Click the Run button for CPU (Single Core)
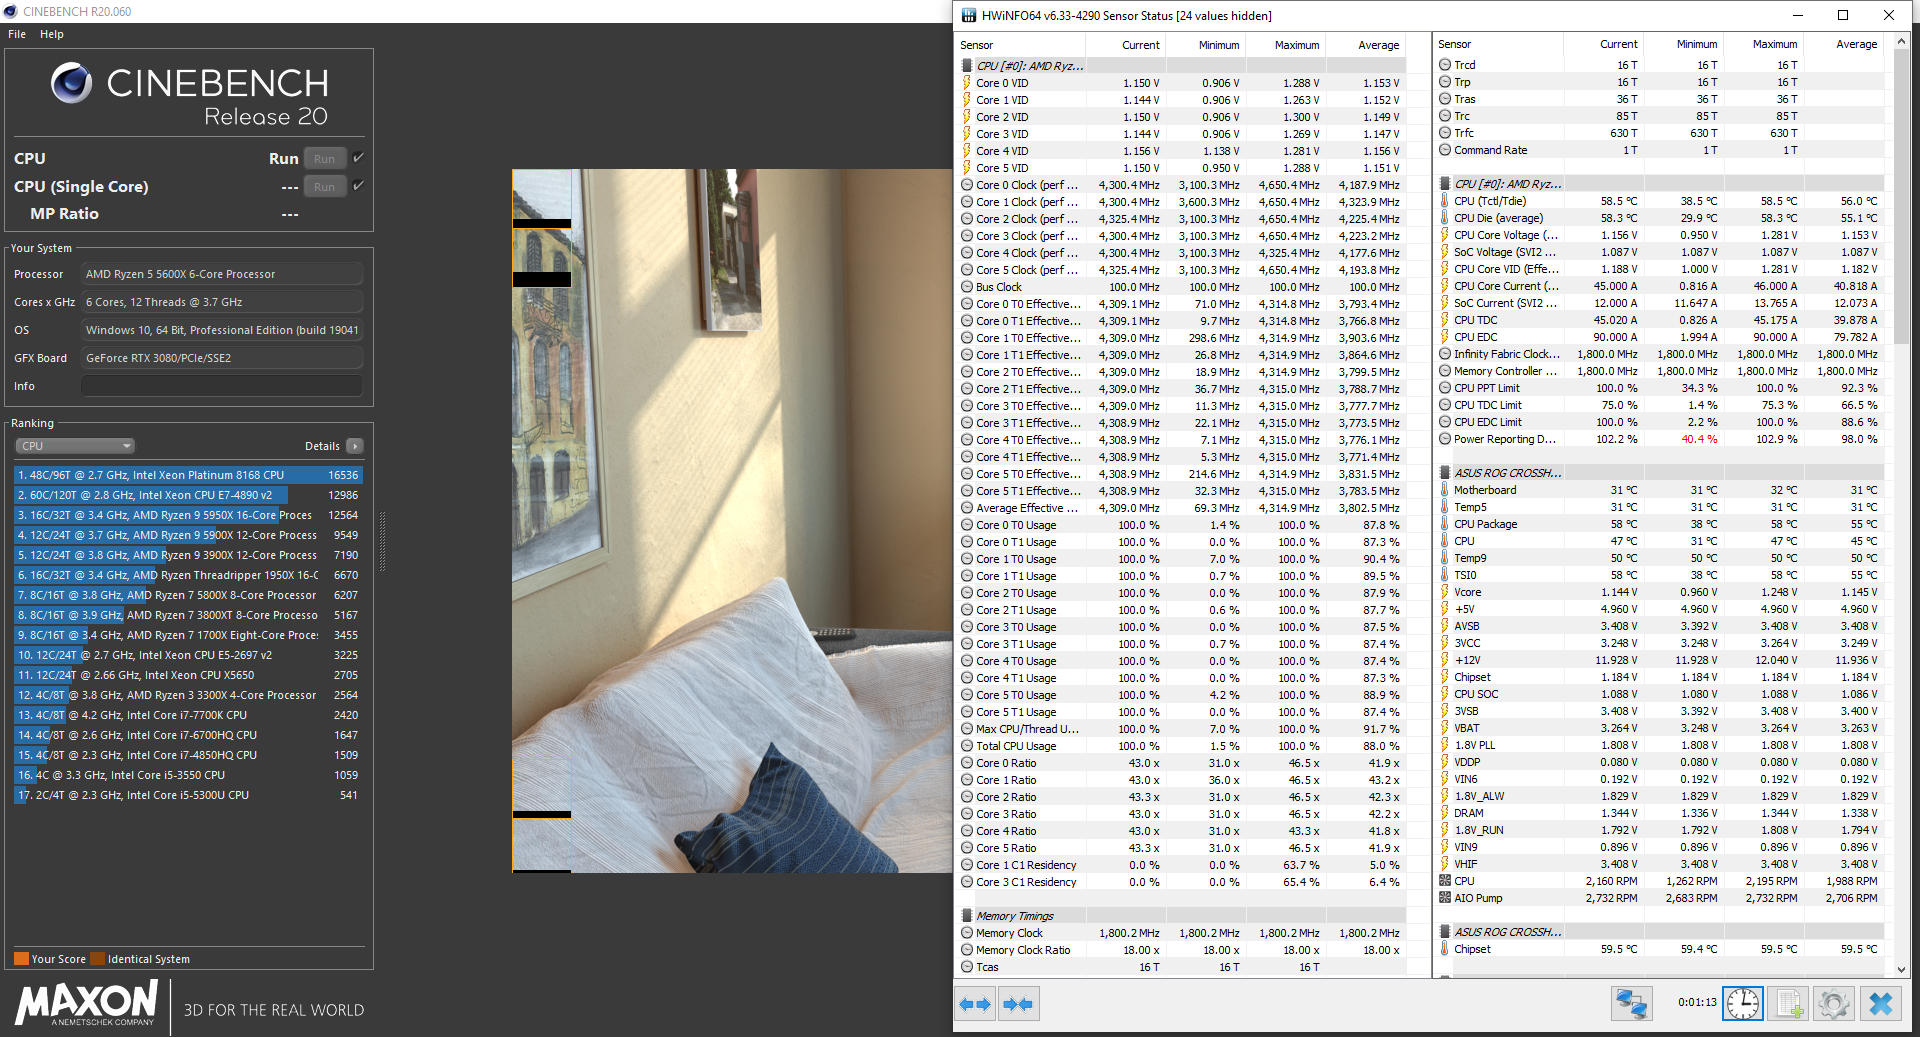 pyautogui.click(x=325, y=186)
